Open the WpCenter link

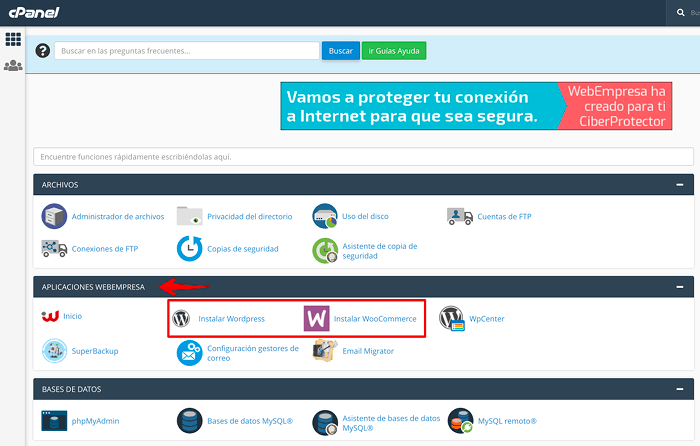point(487,319)
